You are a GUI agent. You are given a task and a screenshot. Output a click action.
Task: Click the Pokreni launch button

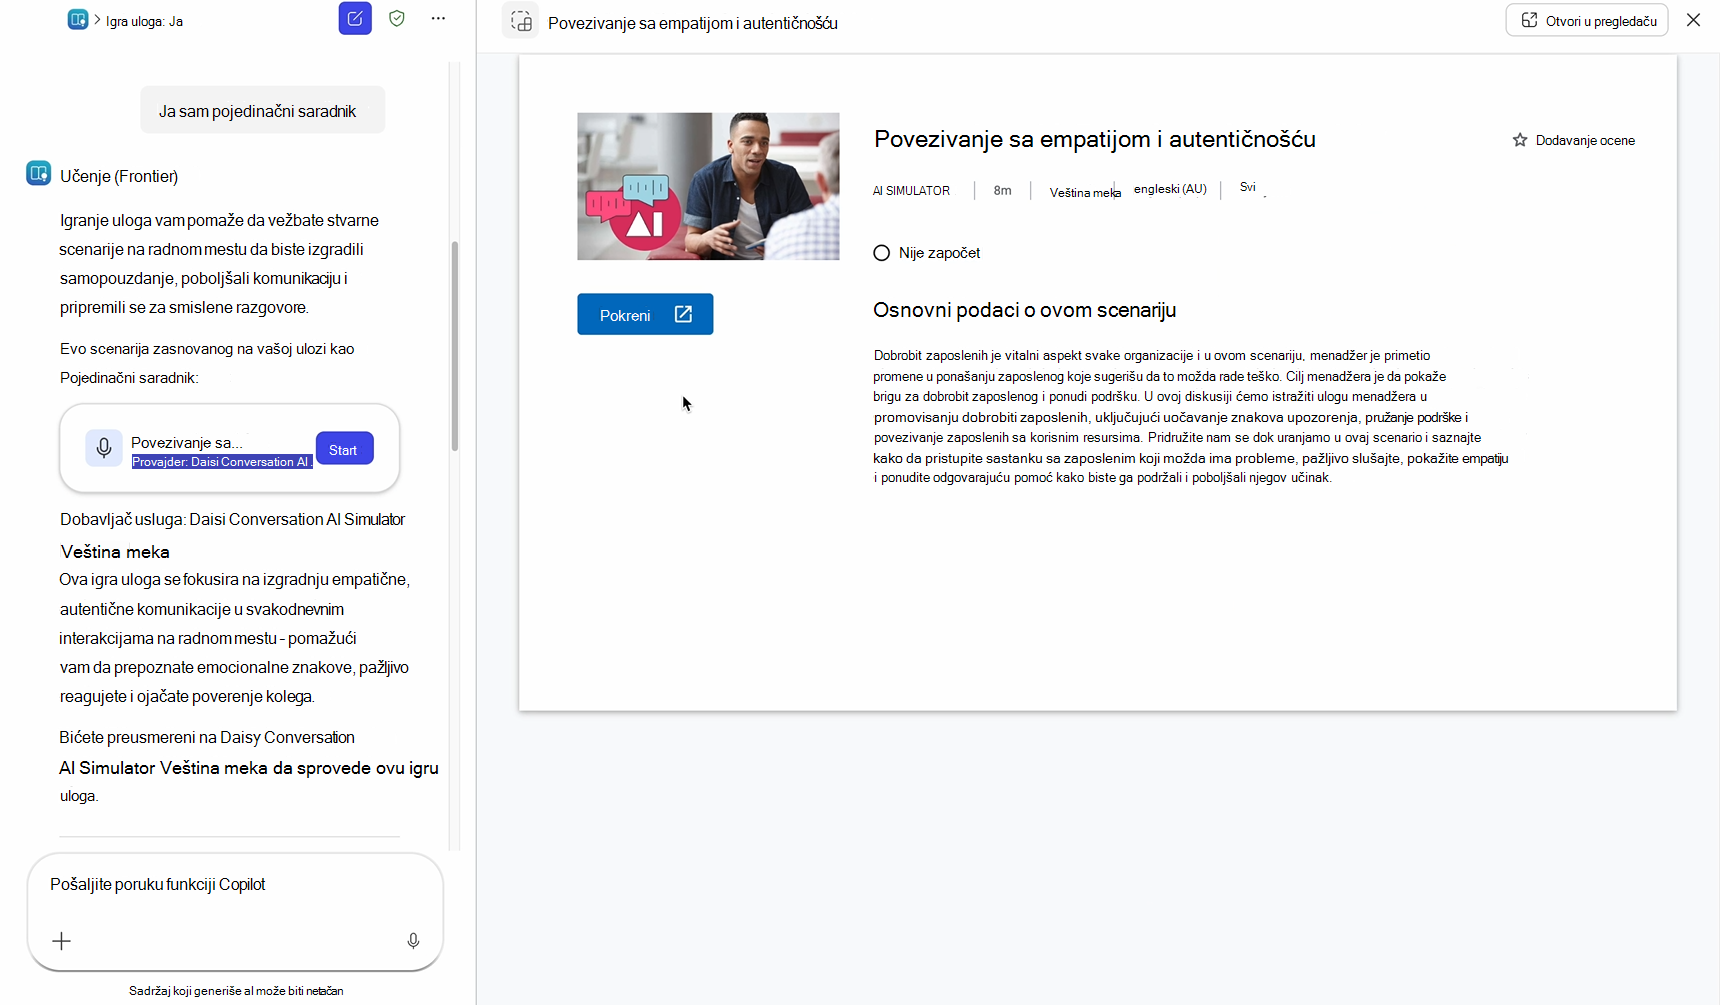(645, 314)
